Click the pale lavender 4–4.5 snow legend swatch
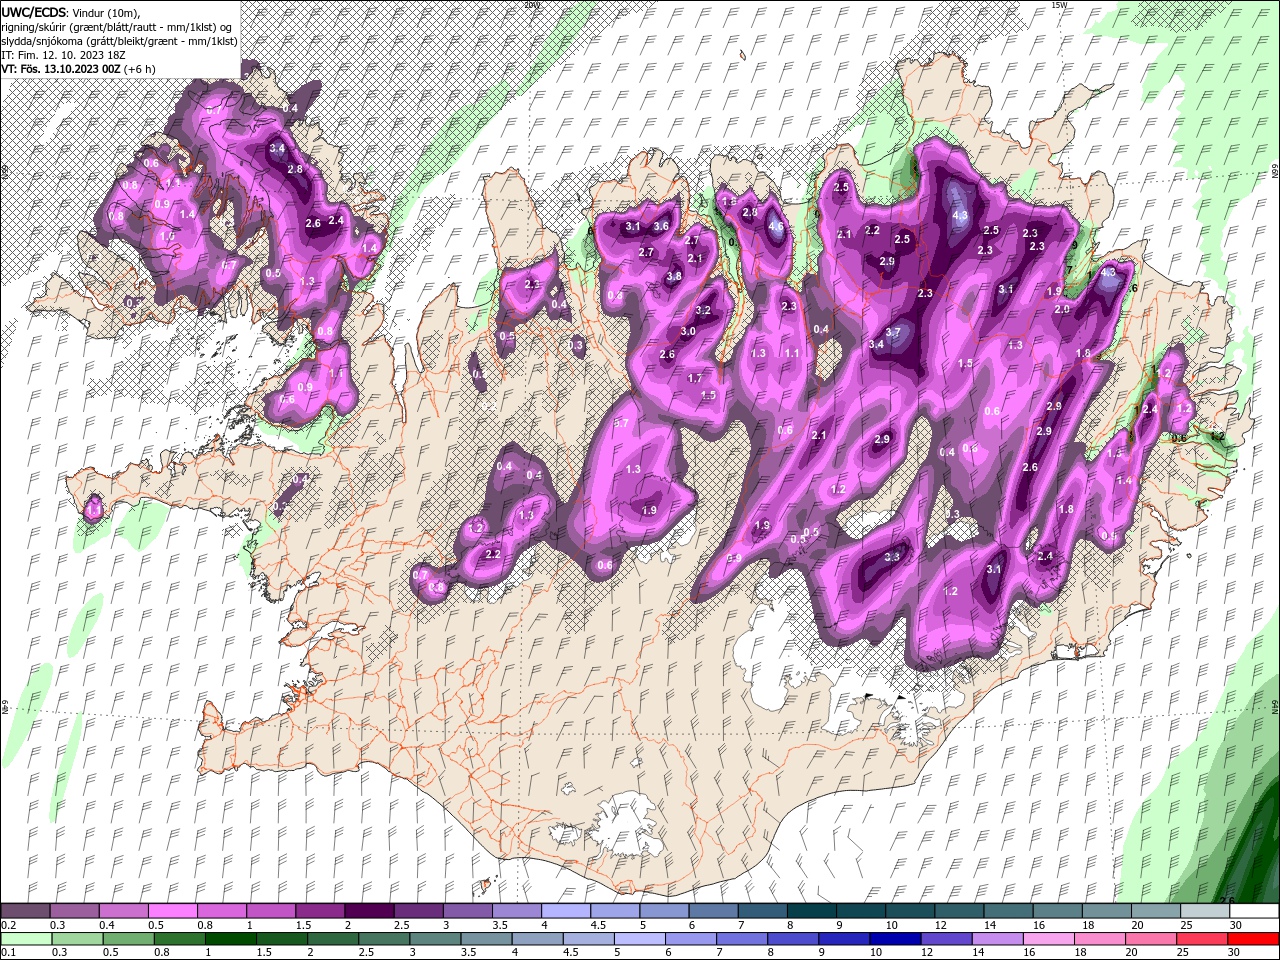Screen dimensions: 1280x960 coord(566,911)
